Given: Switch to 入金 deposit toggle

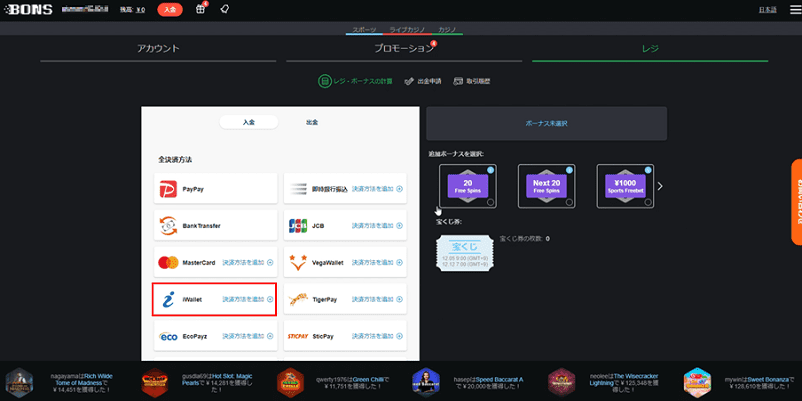Looking at the screenshot, I should (249, 122).
